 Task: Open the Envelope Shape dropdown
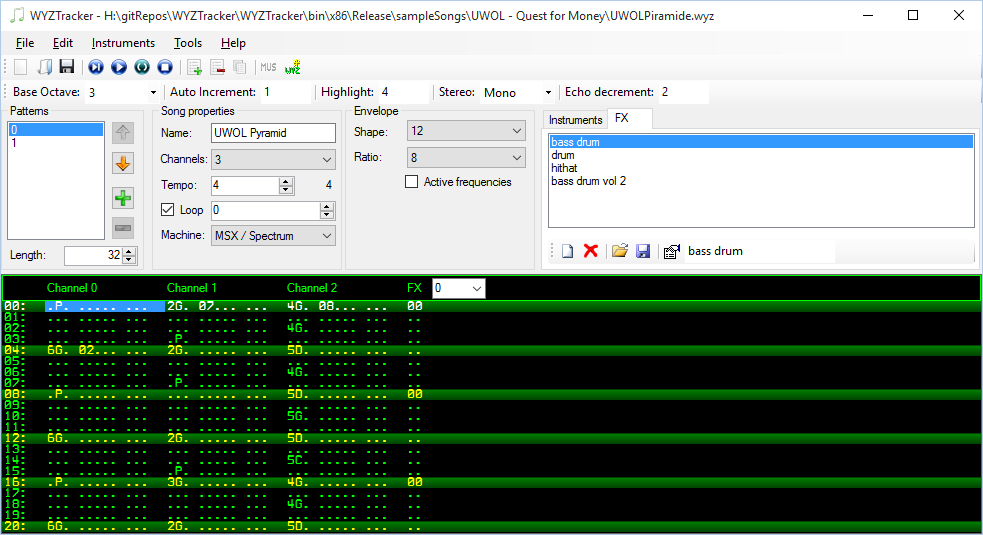(x=466, y=130)
